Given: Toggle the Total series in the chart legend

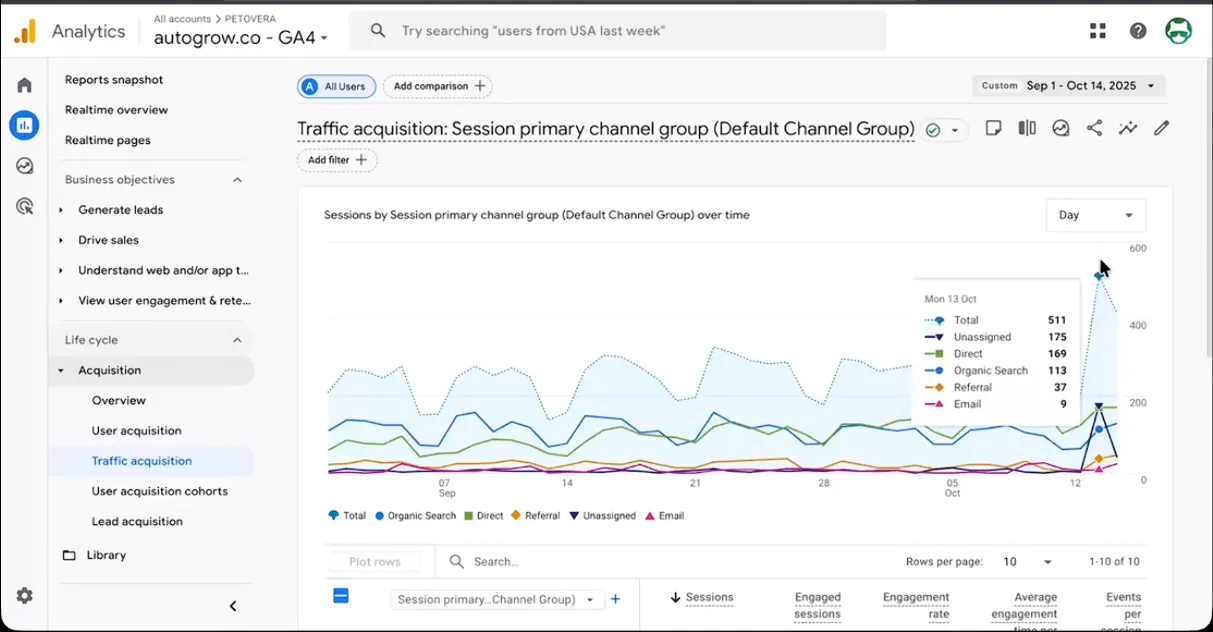Looking at the screenshot, I should click(349, 516).
